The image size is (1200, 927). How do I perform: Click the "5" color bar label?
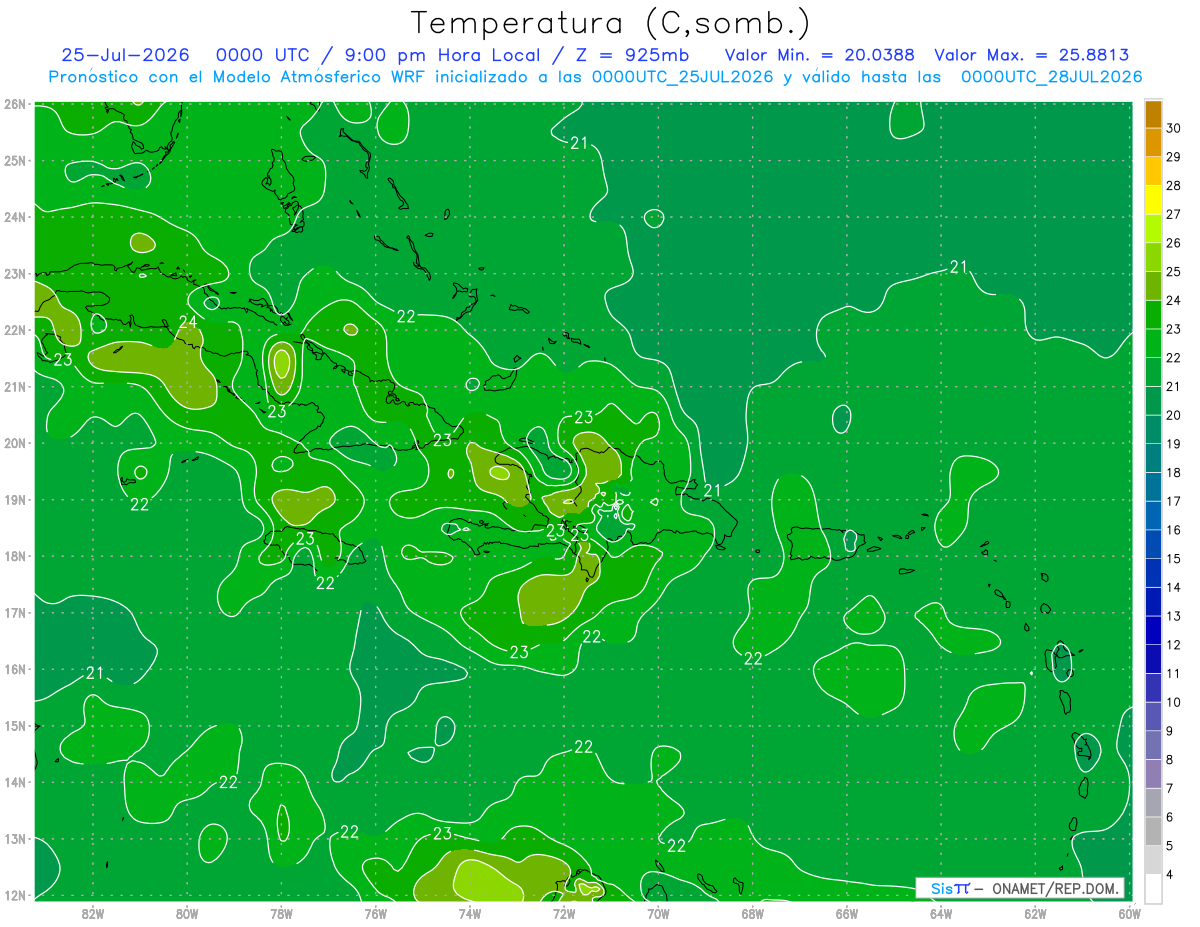pos(1170,846)
